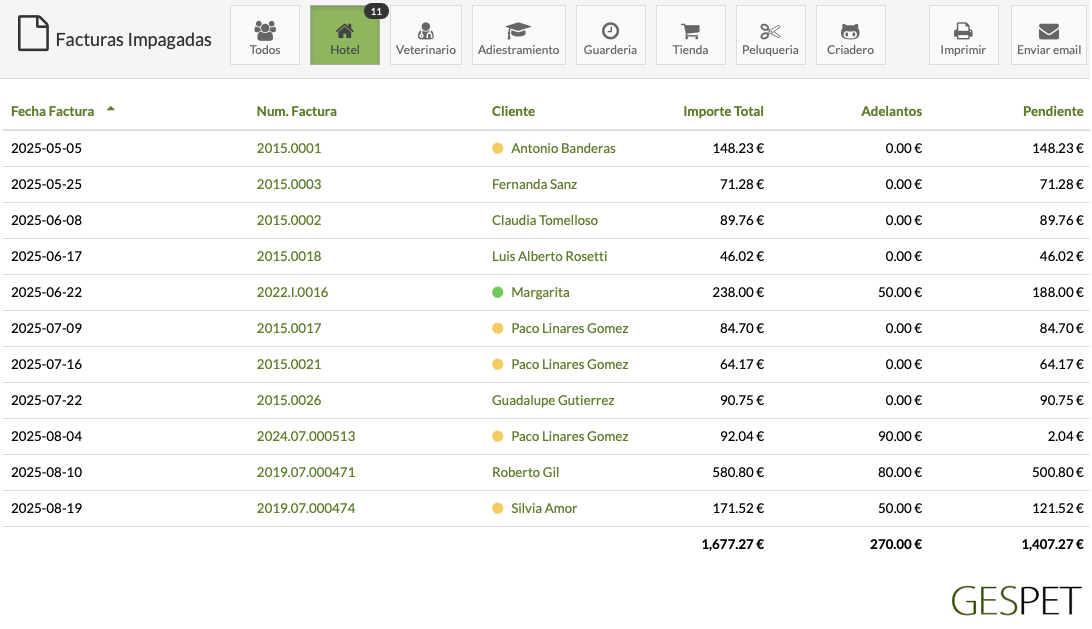The width and height of the screenshot is (1092, 629).
Task: Filter by Tienda shopping cart icon
Action: click(x=690, y=31)
